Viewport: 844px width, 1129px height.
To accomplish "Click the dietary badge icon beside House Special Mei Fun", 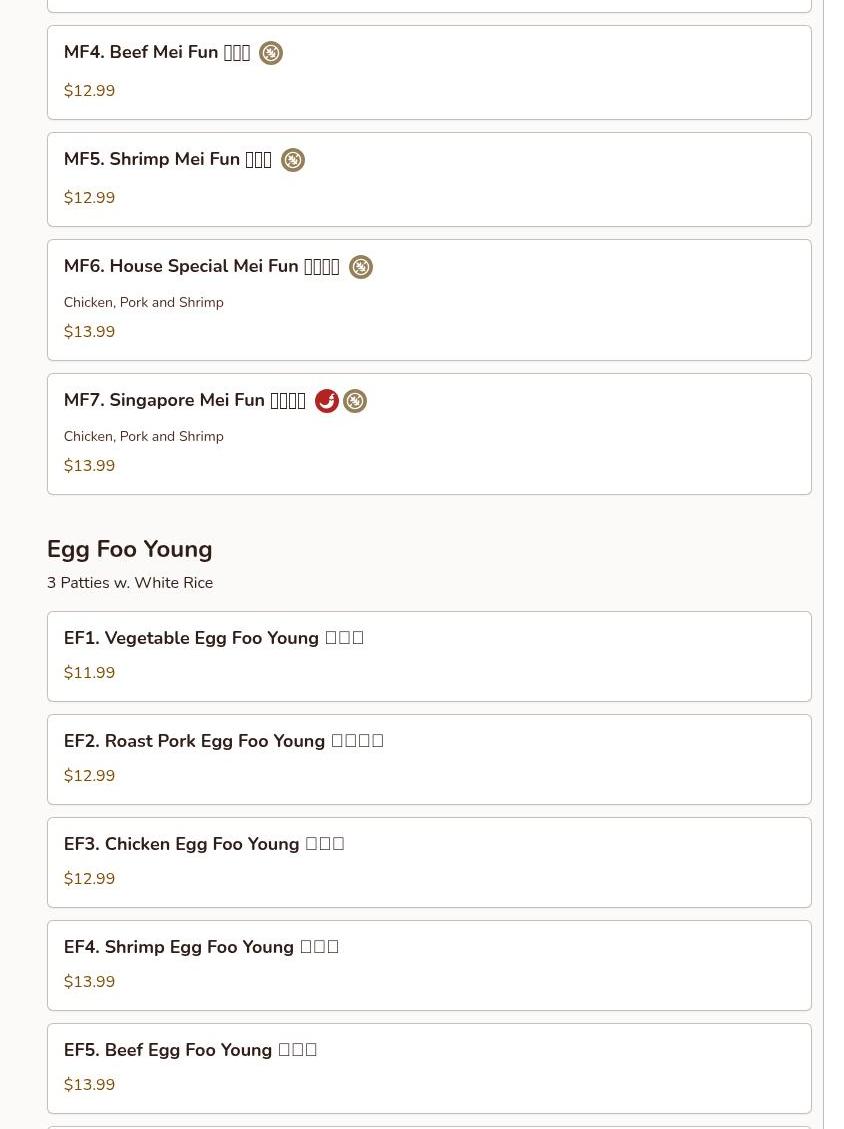I will pyautogui.click(x=361, y=267).
